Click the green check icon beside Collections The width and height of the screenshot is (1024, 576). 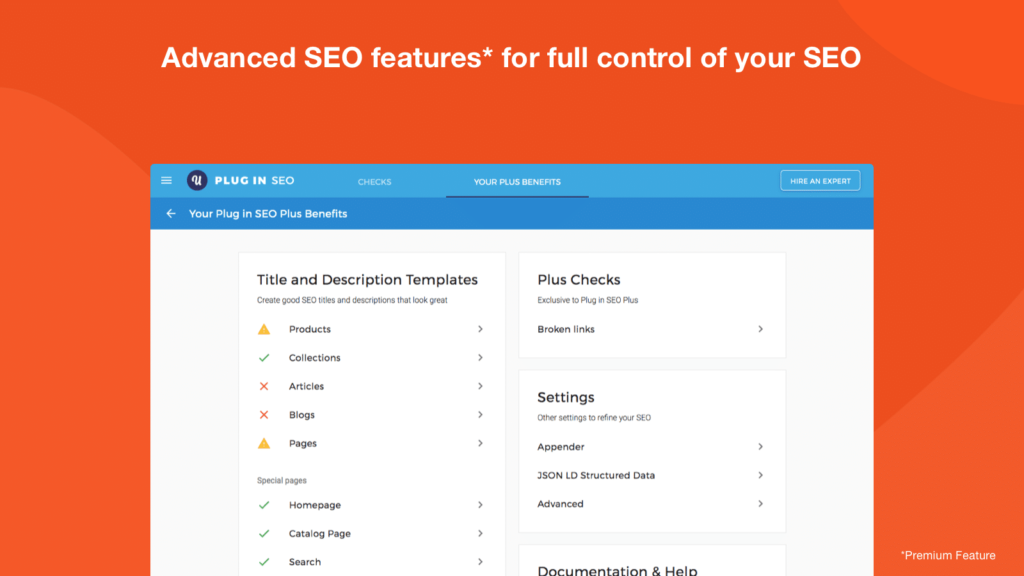(x=264, y=358)
